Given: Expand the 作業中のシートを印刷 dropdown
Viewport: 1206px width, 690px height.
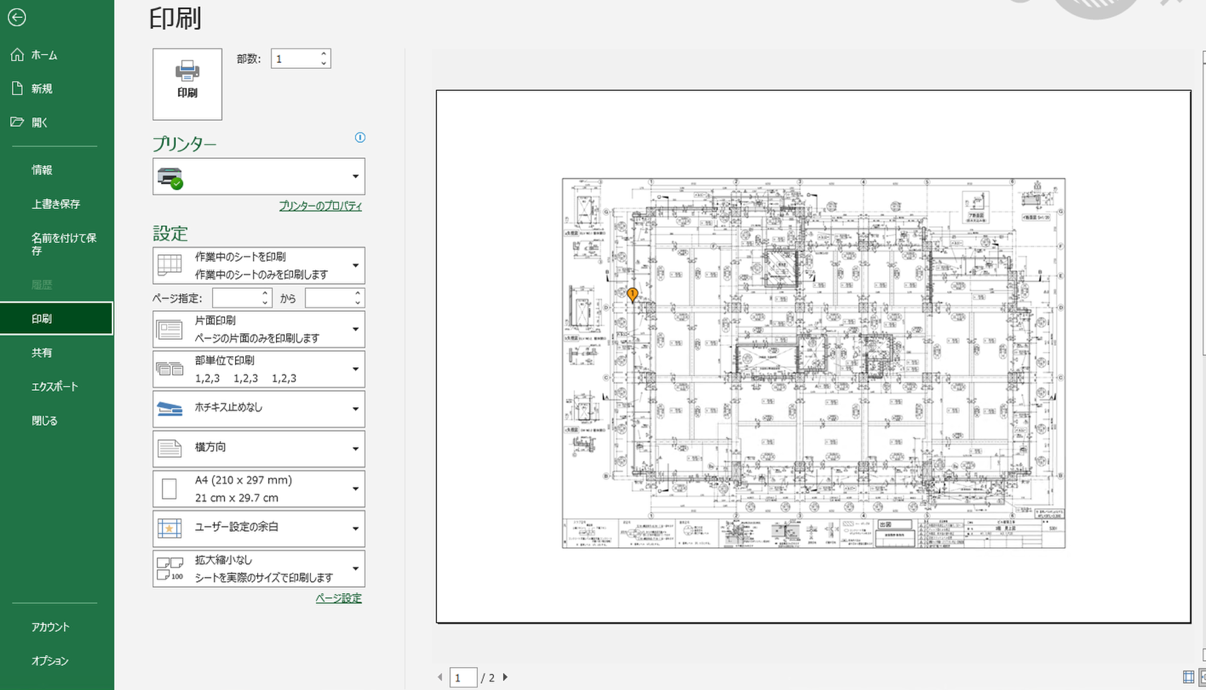Looking at the screenshot, I should tap(259, 266).
